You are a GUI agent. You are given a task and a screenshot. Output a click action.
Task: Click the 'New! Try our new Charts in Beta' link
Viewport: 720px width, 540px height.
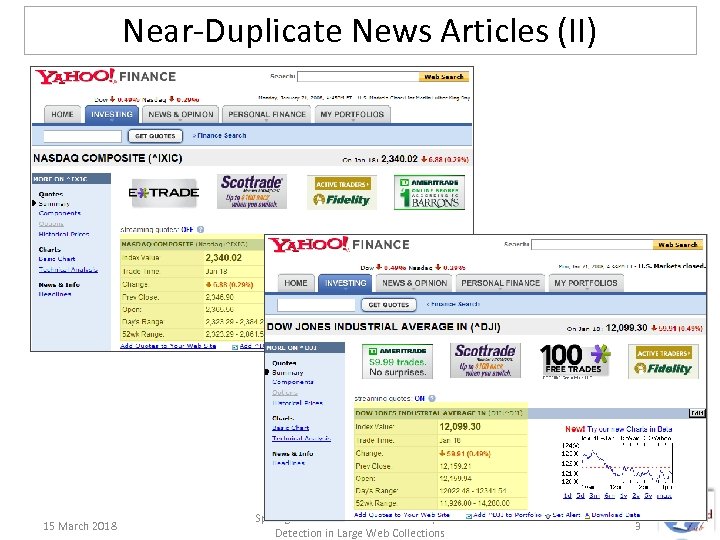(619, 429)
